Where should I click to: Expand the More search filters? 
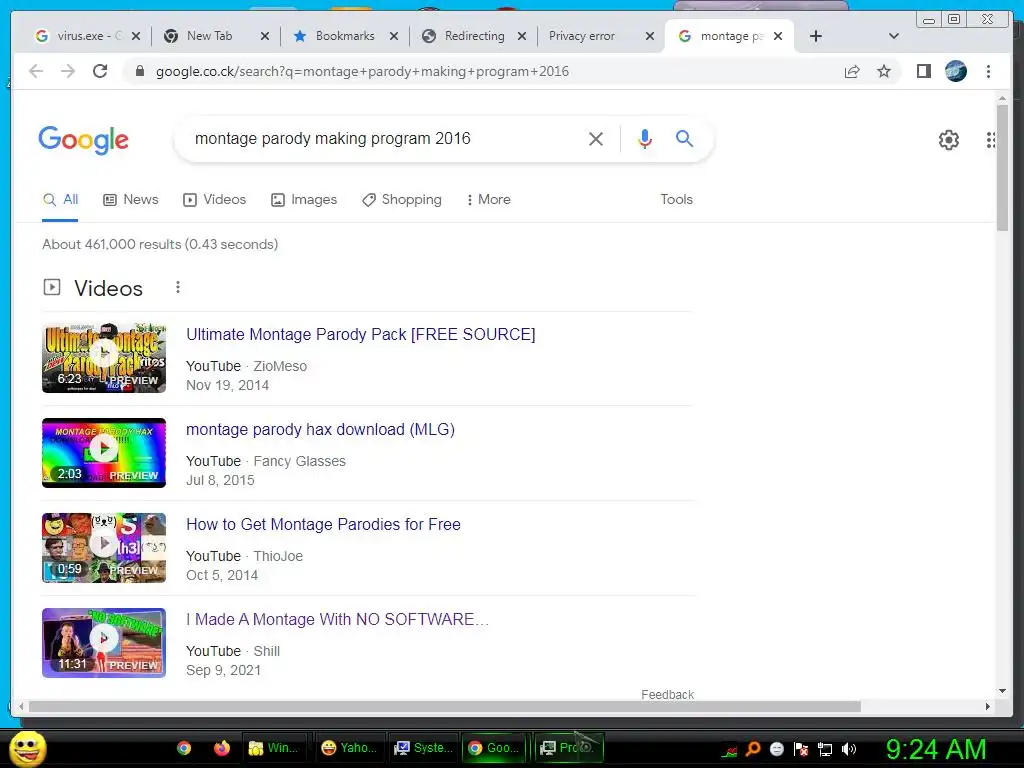(488, 199)
